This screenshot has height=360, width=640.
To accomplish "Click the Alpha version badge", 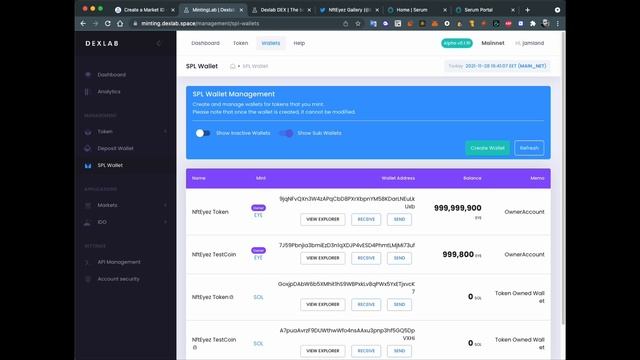I will pos(457,43).
